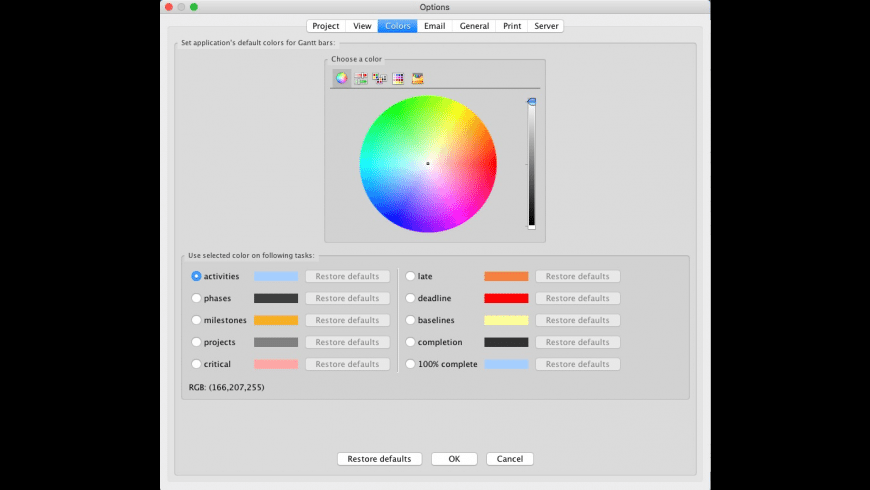Screen dimensions: 870x490
Task: Click the yellow baselines swatch
Action: (x=506, y=320)
